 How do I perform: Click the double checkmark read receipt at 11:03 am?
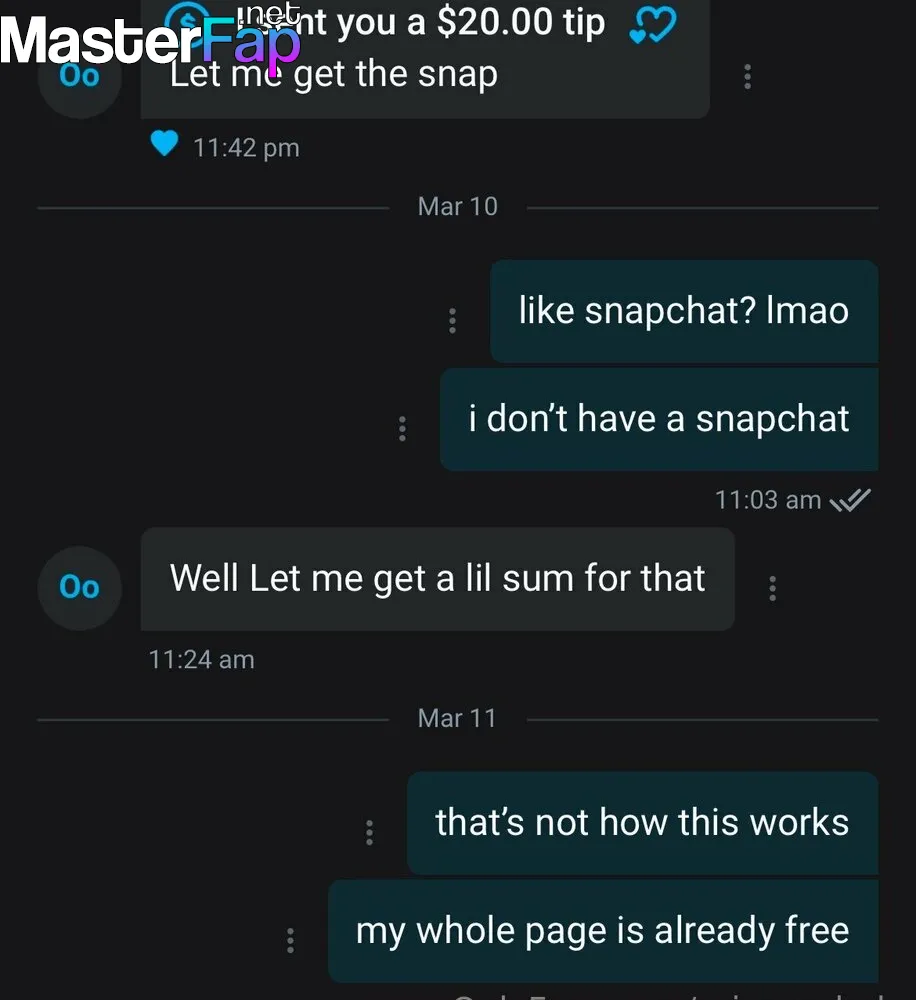(850, 500)
